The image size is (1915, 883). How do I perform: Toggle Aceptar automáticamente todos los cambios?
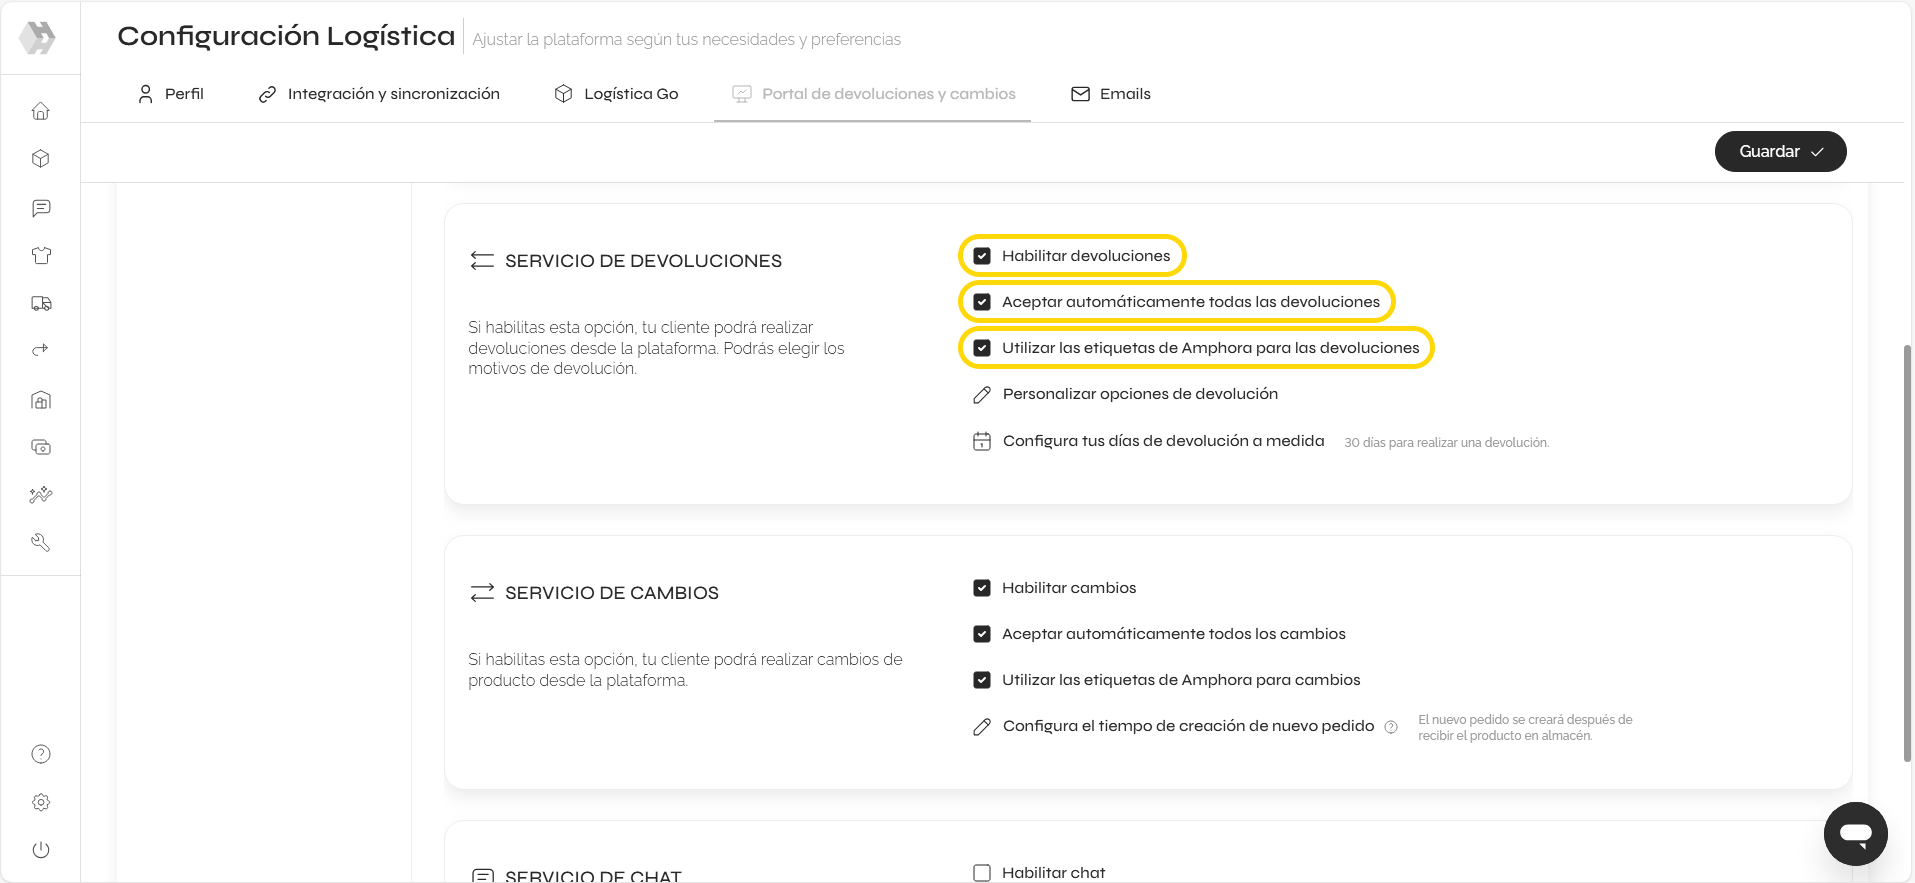(982, 634)
